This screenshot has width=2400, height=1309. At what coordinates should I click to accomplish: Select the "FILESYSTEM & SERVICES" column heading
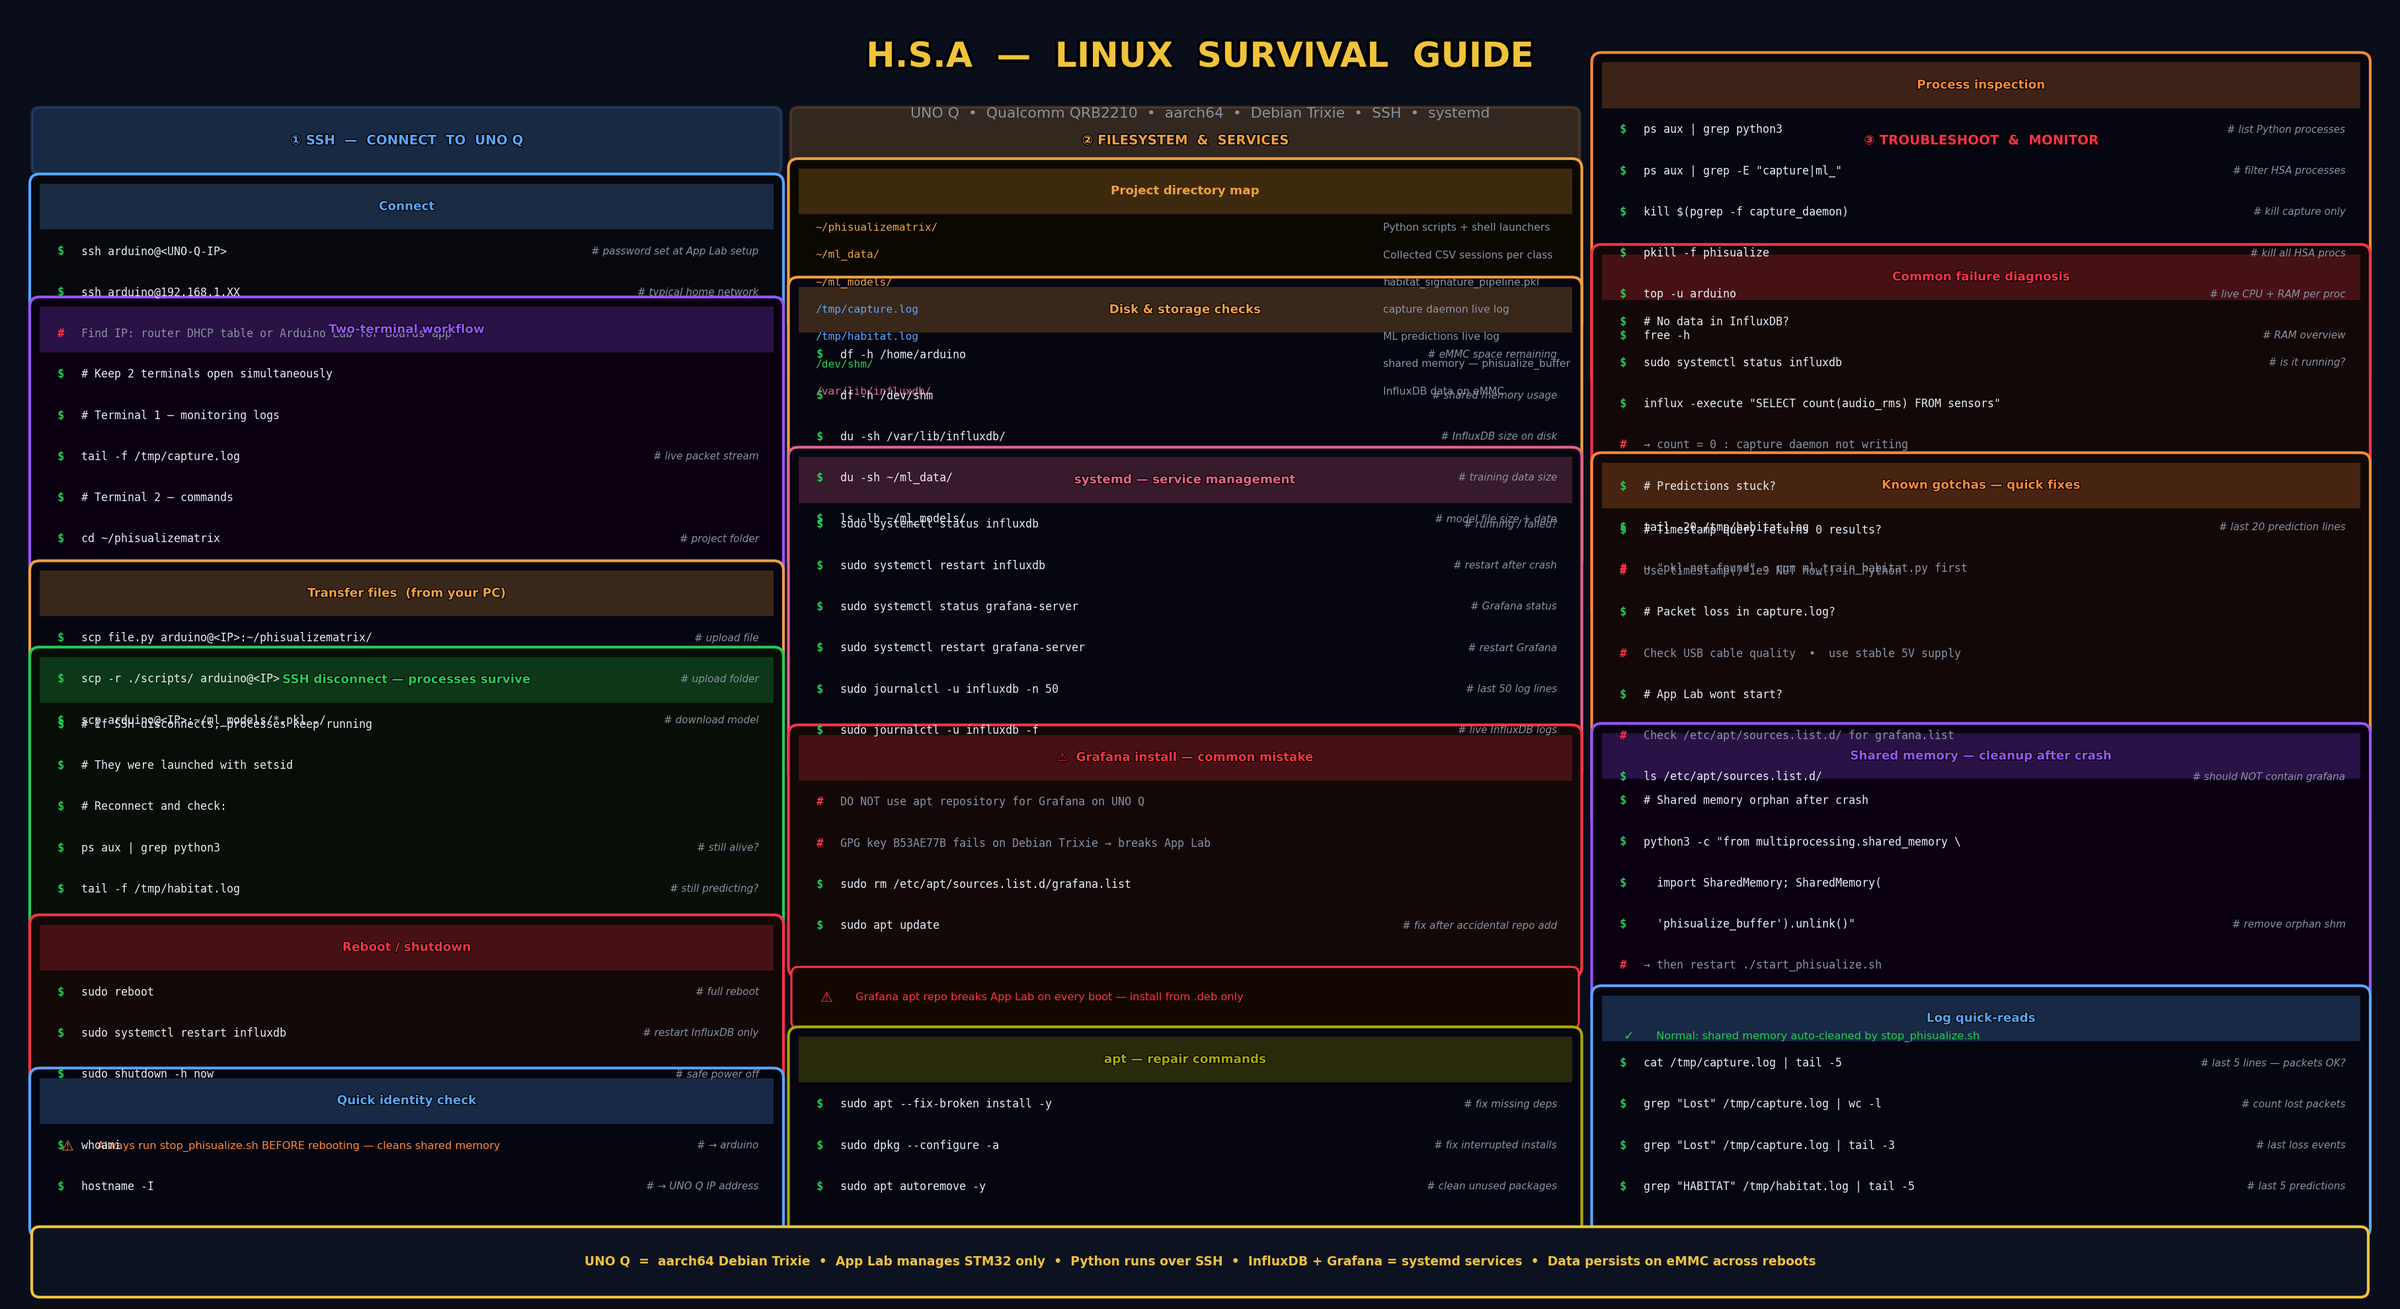coord(1185,140)
